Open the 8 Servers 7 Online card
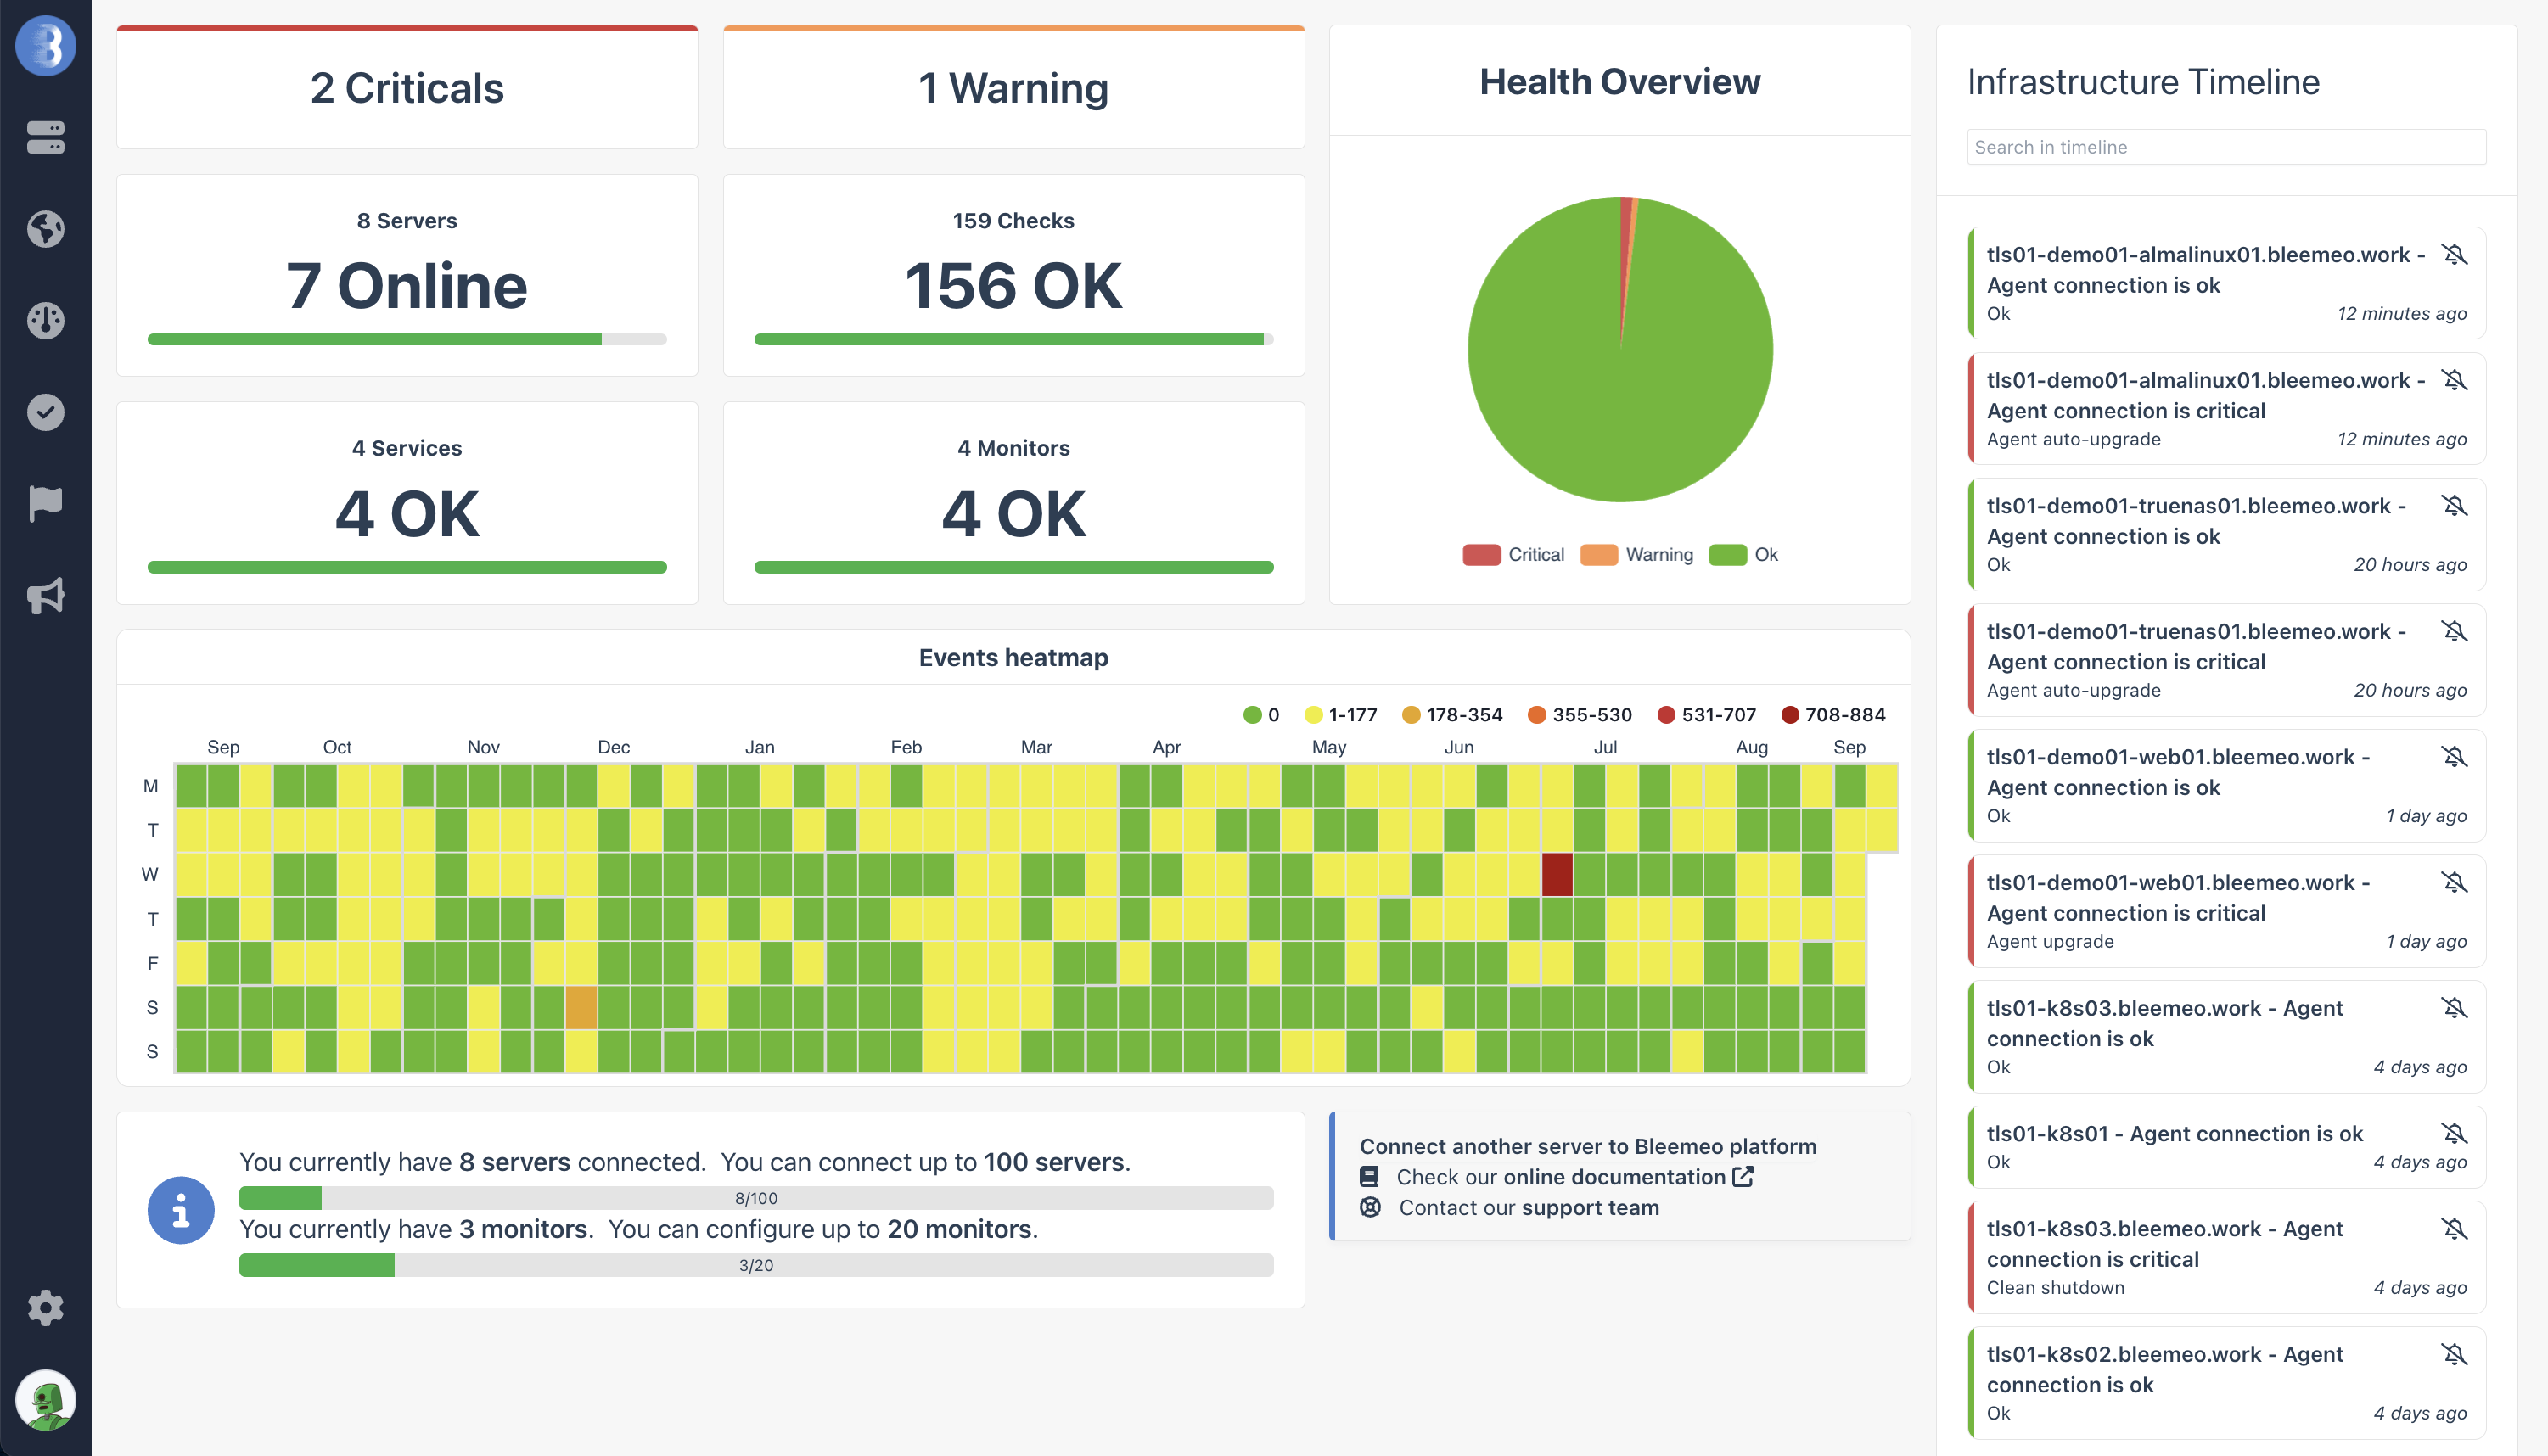The image size is (2548, 1456). tap(407, 275)
